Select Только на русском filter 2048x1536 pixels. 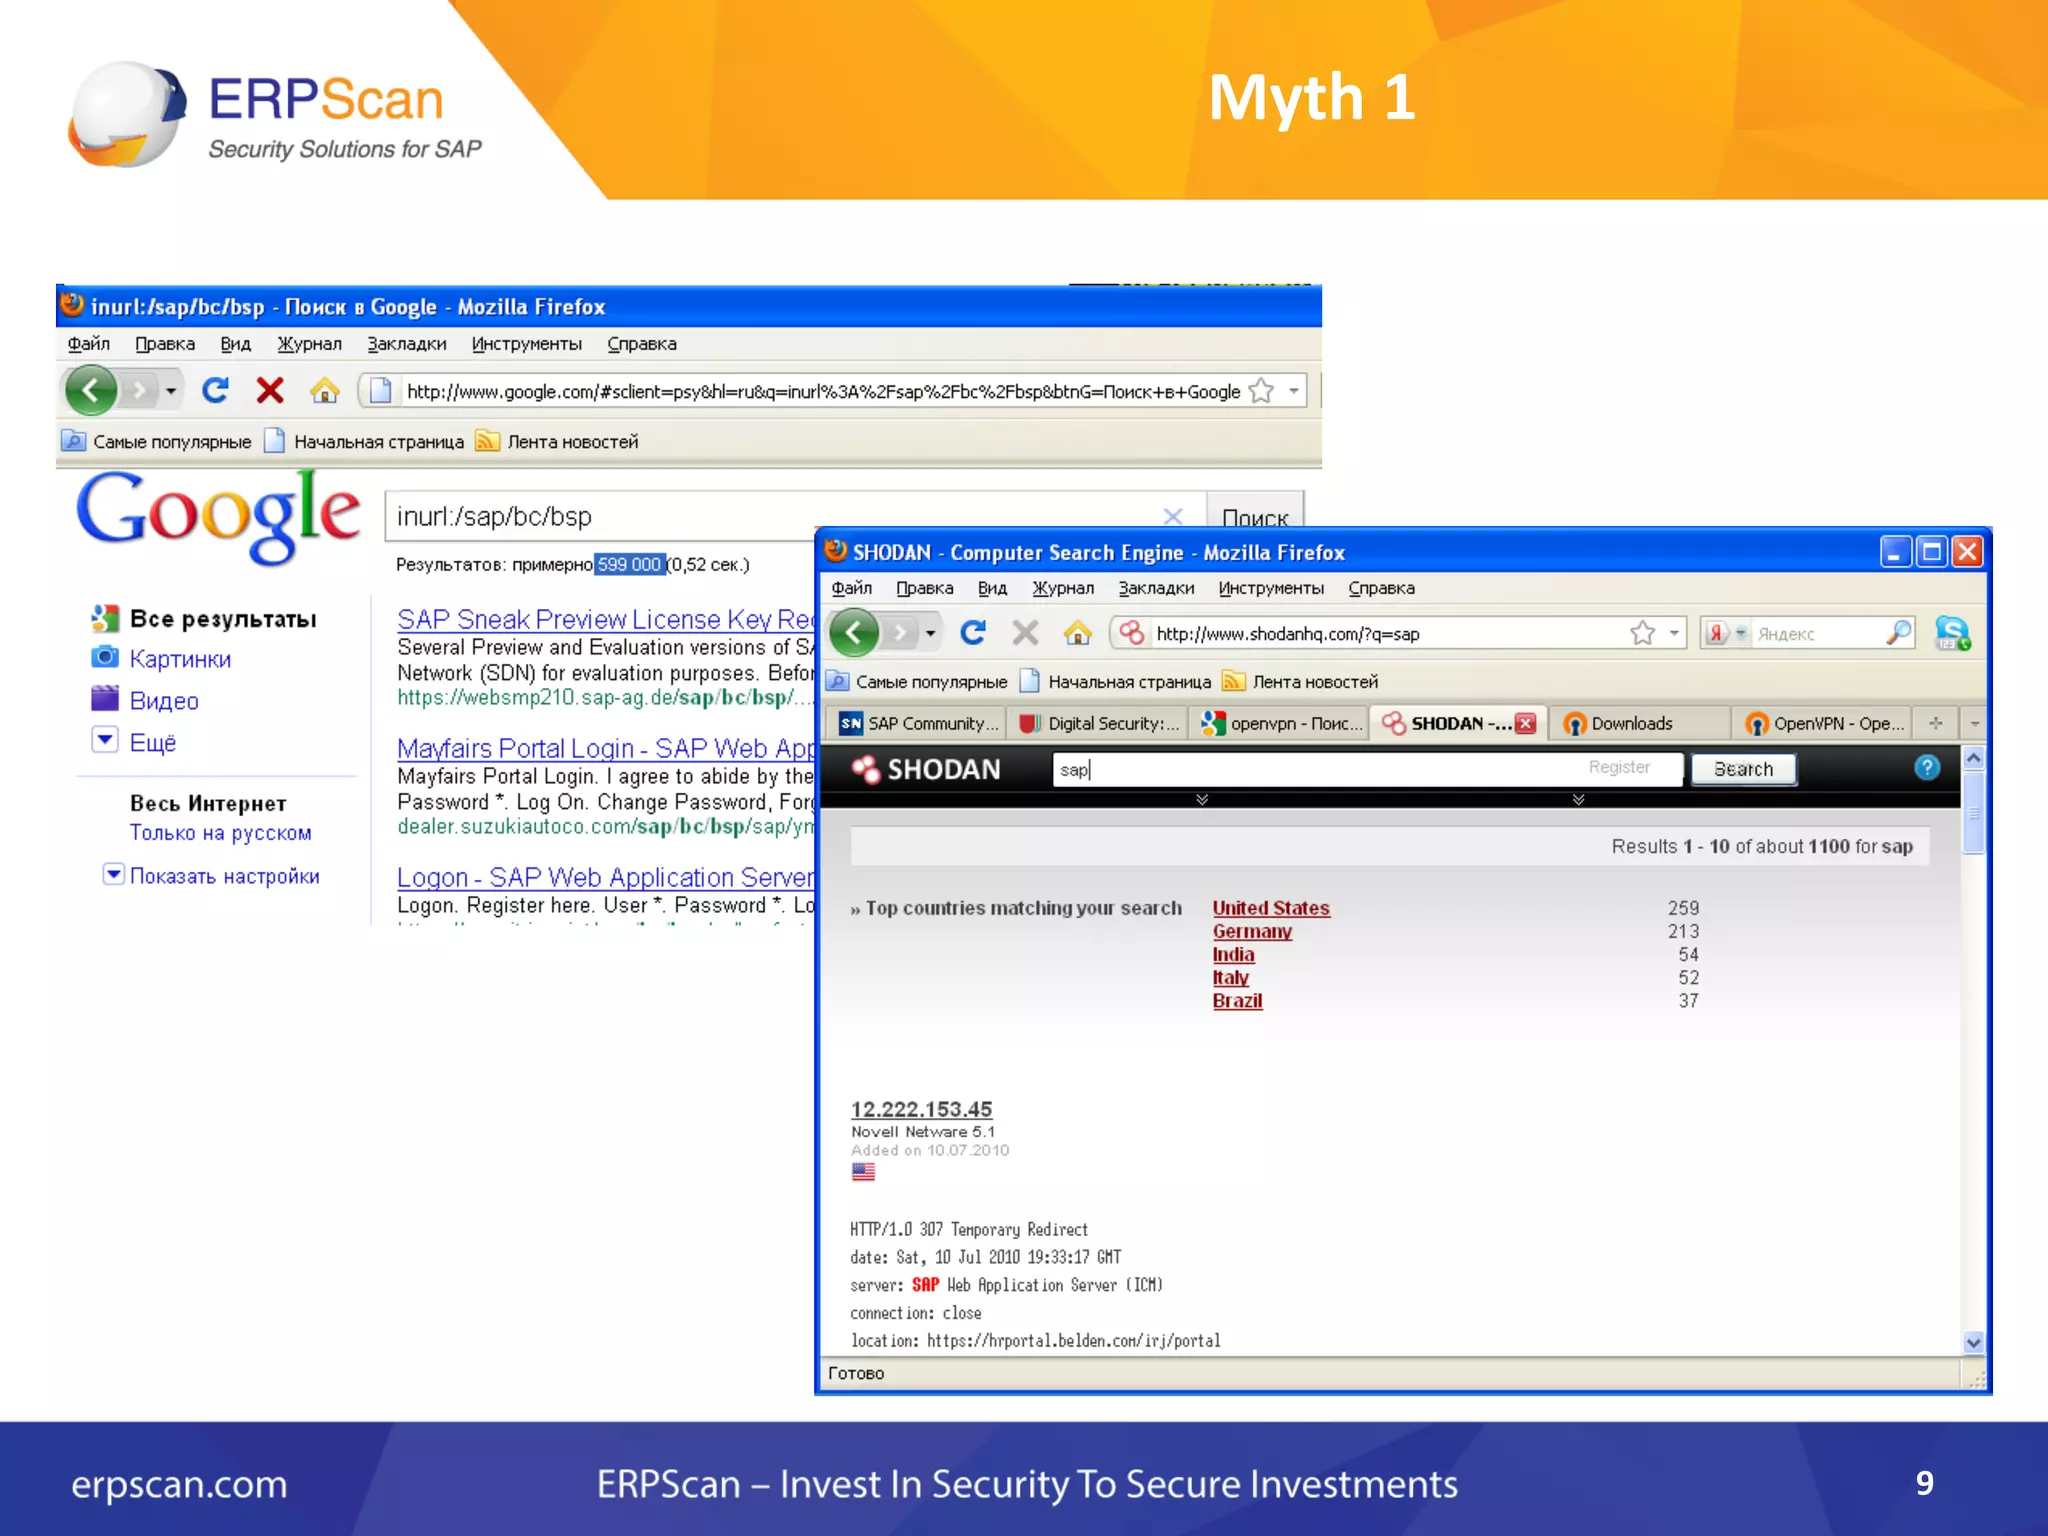tap(220, 833)
